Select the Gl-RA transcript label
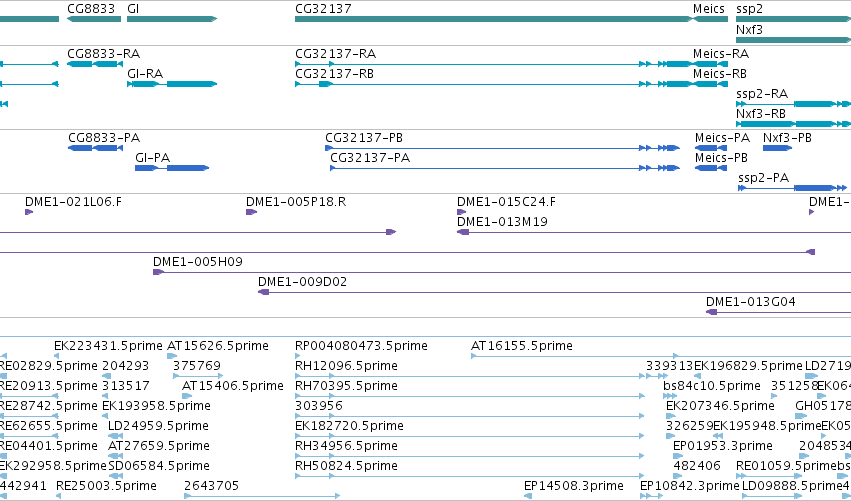 pos(145,74)
